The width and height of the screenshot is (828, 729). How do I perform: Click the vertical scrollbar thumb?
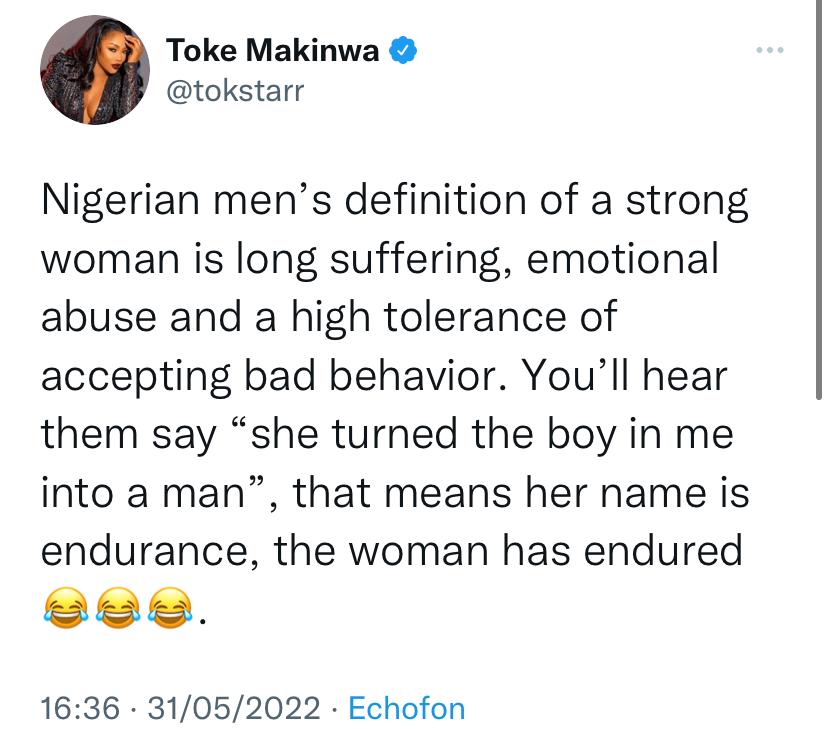[818, 201]
